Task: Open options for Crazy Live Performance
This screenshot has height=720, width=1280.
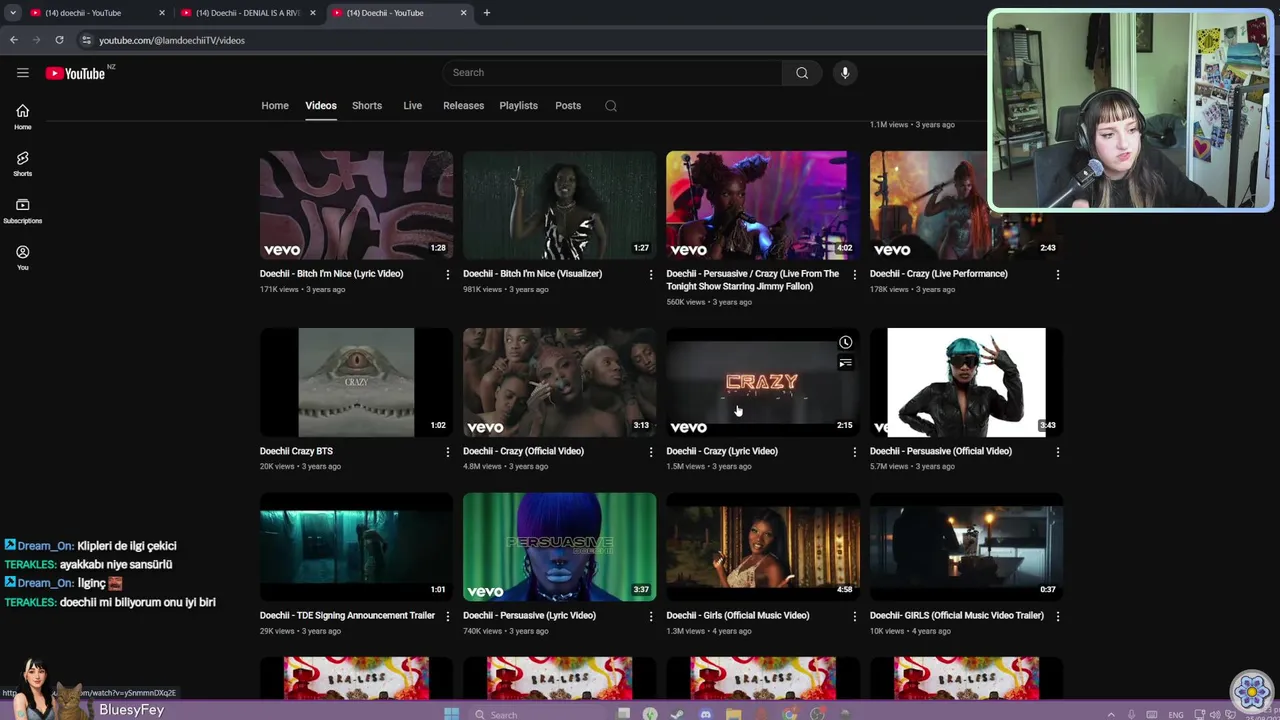Action: tap(1057, 274)
